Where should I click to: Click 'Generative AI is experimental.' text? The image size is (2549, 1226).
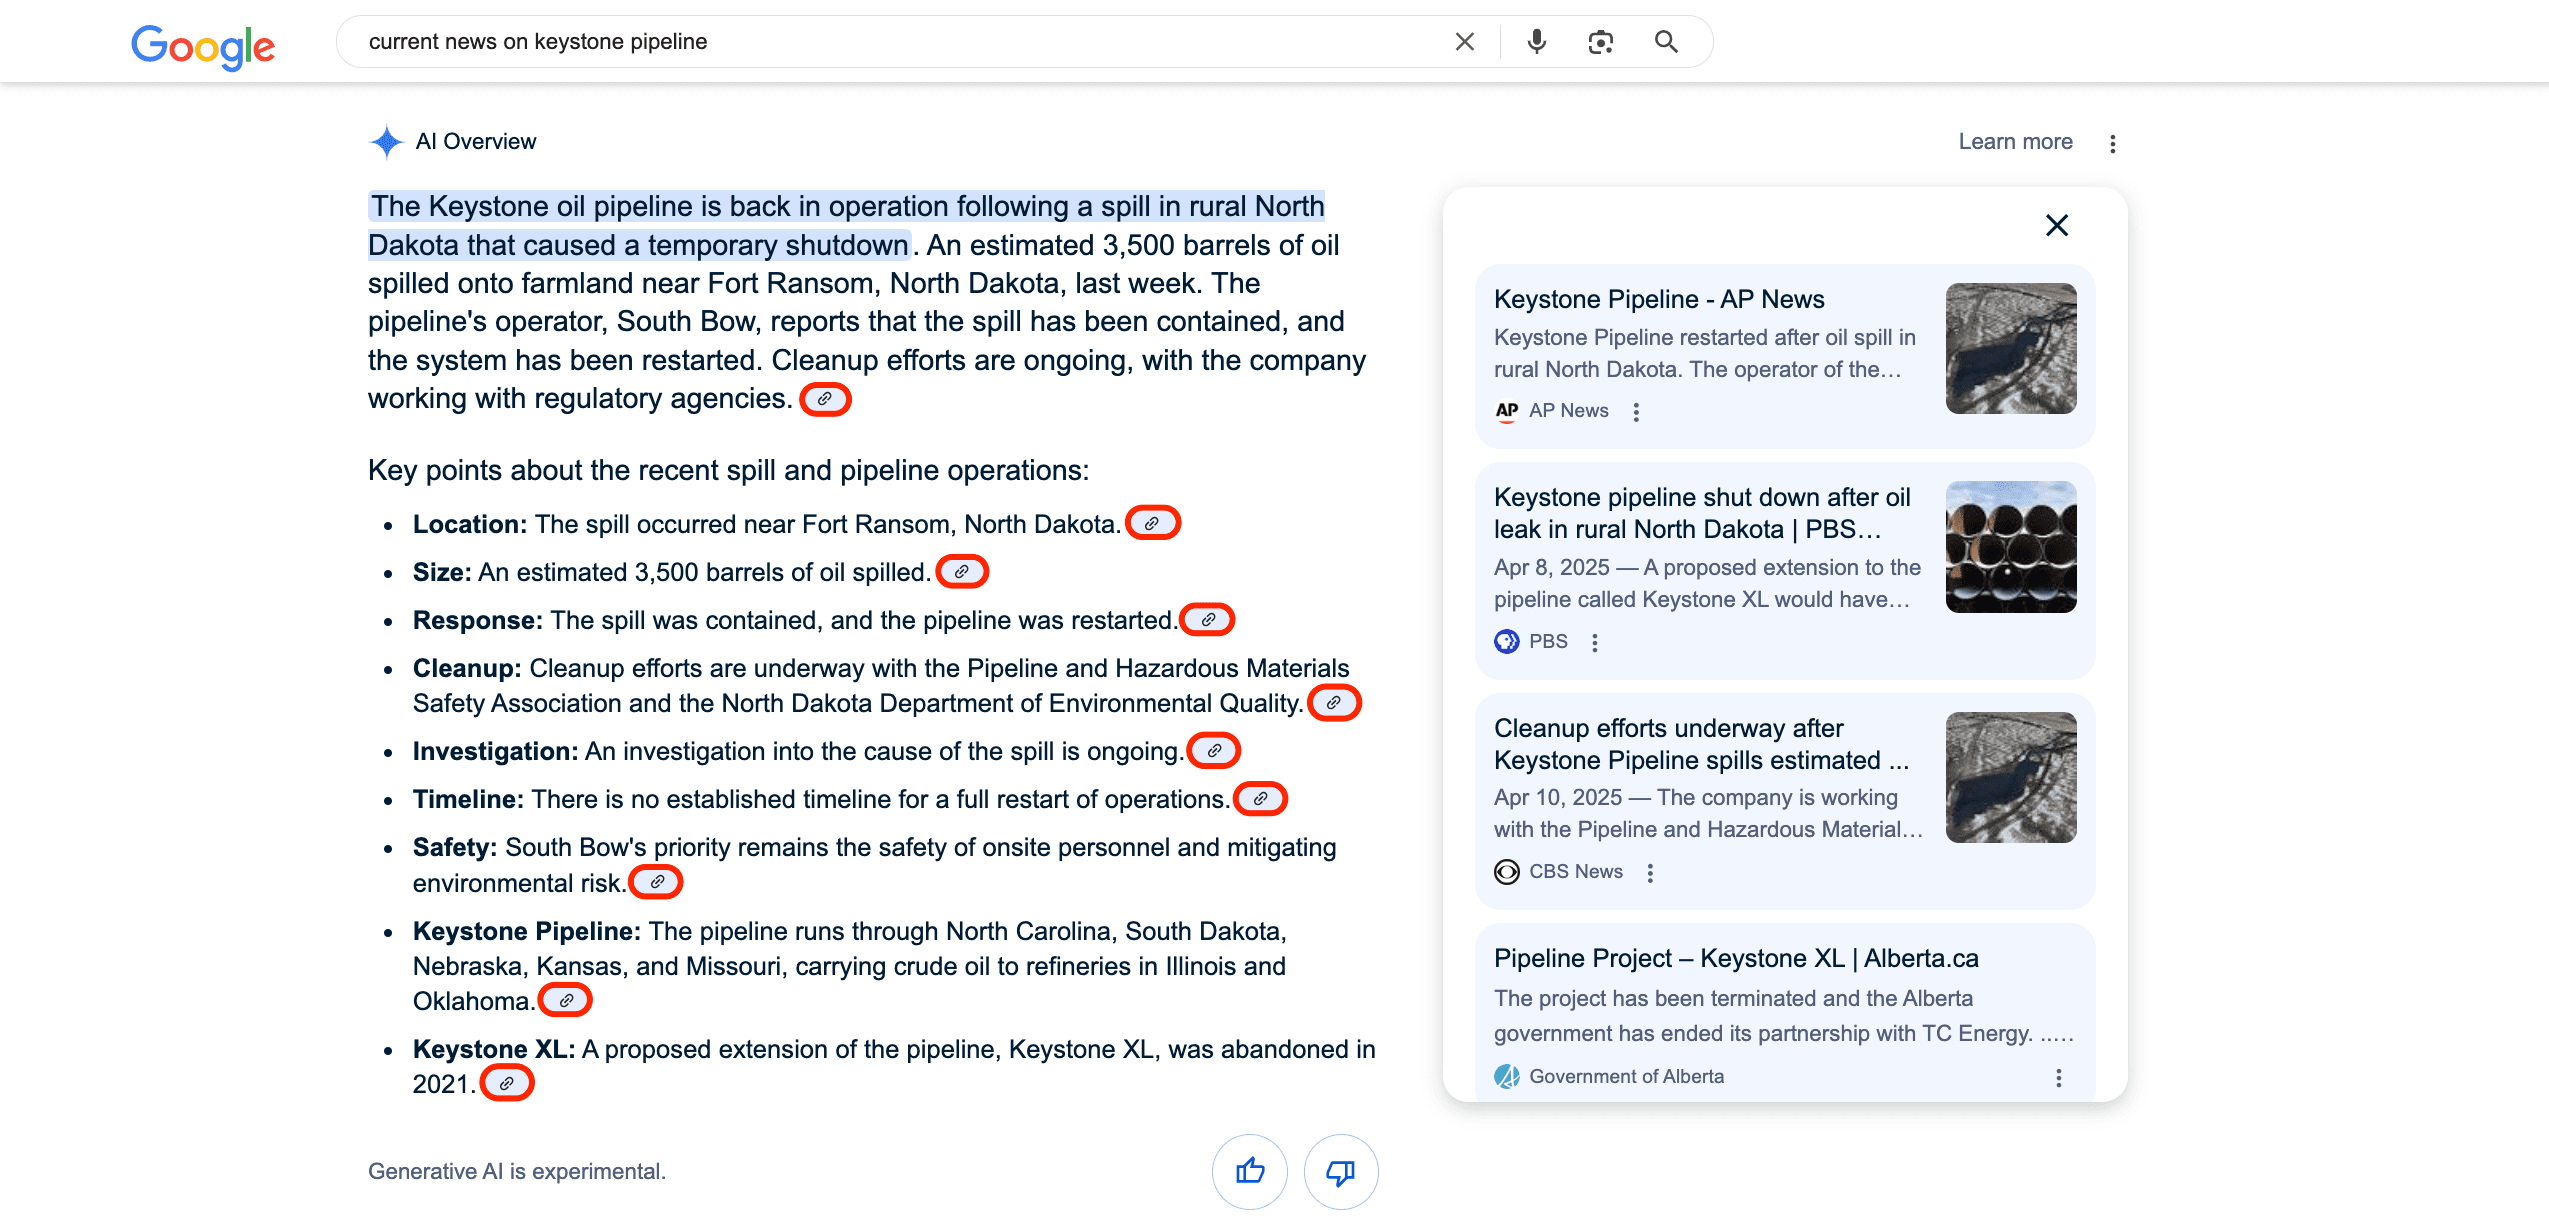517,1171
